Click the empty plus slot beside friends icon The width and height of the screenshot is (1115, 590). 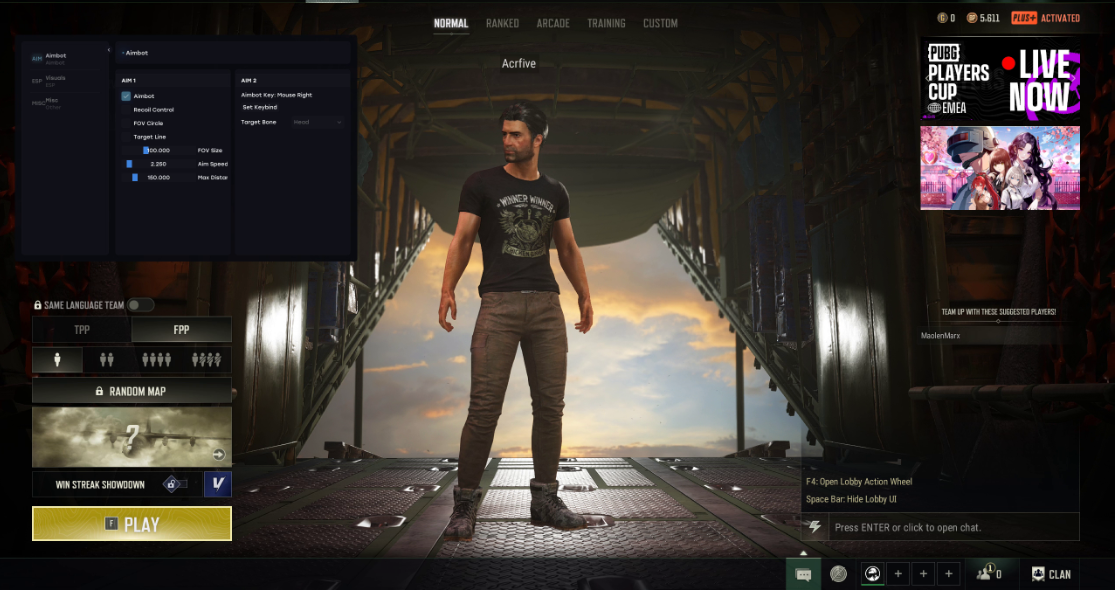pos(949,574)
